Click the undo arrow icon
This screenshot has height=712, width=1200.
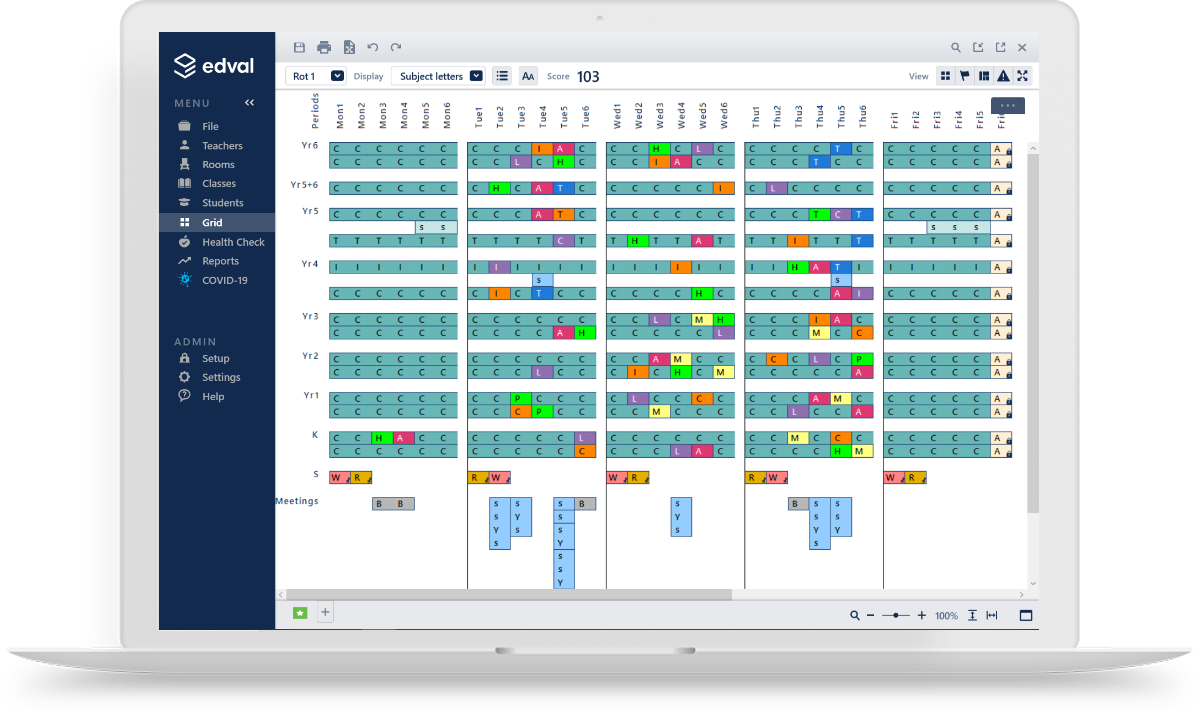[373, 47]
